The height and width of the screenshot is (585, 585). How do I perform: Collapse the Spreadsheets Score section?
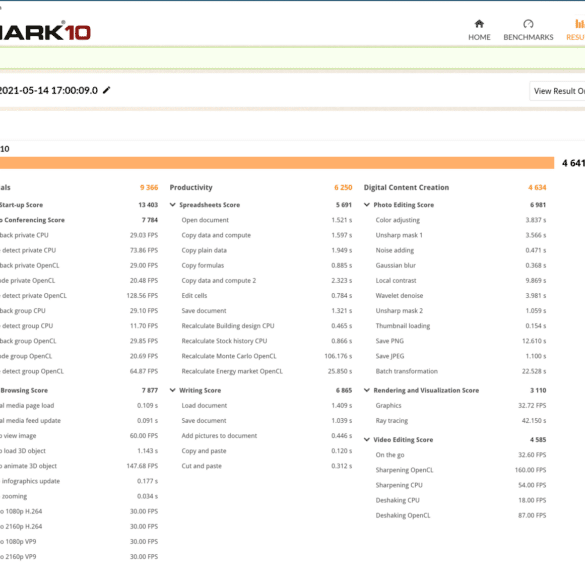172,205
